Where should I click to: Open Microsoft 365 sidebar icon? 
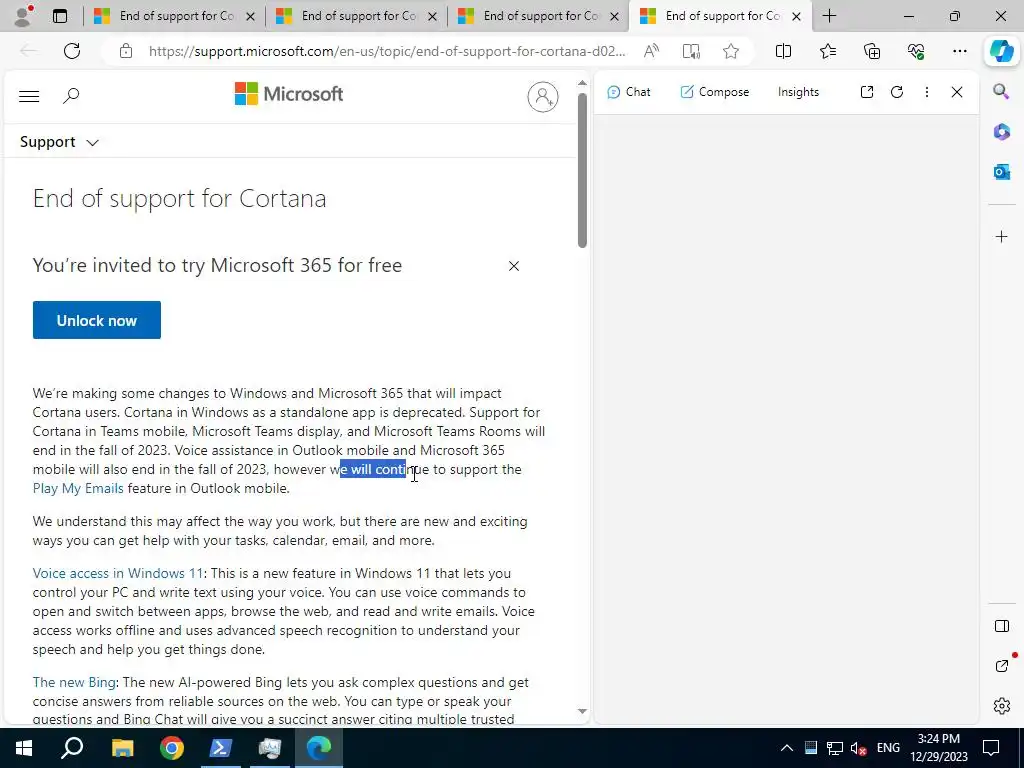coord(1002,132)
